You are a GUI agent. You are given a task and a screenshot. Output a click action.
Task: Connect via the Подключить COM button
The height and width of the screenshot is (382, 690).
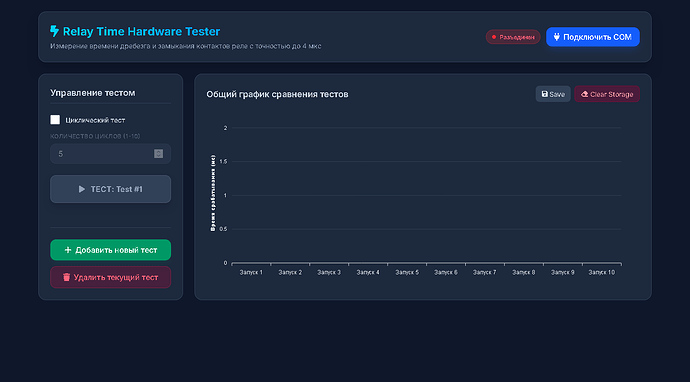point(593,37)
